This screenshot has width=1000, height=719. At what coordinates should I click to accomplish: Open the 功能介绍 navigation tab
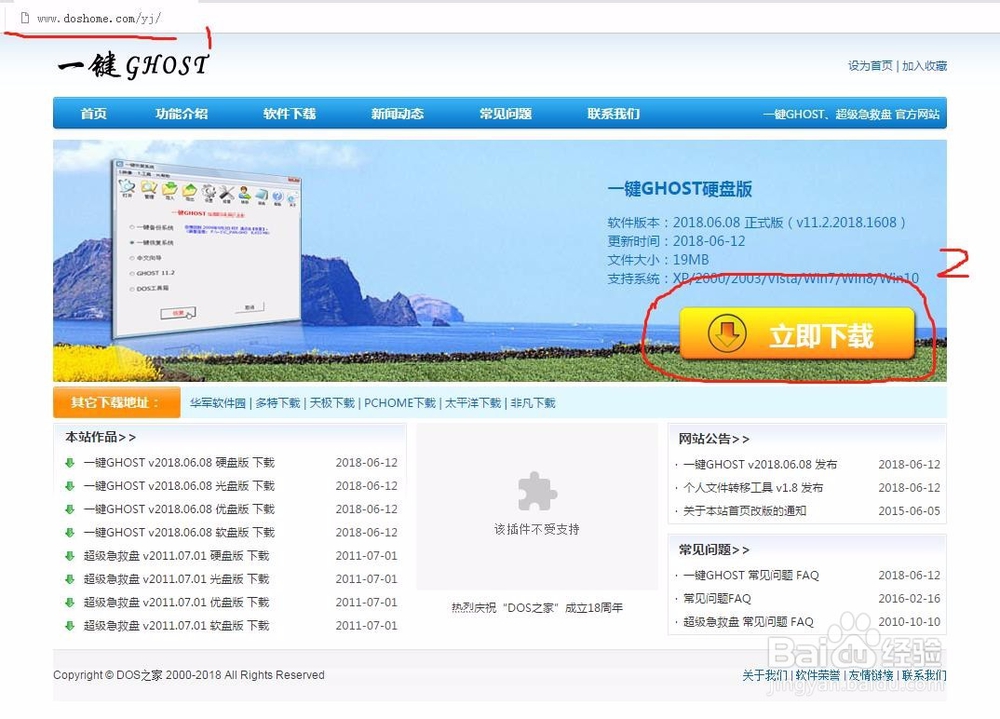click(182, 114)
